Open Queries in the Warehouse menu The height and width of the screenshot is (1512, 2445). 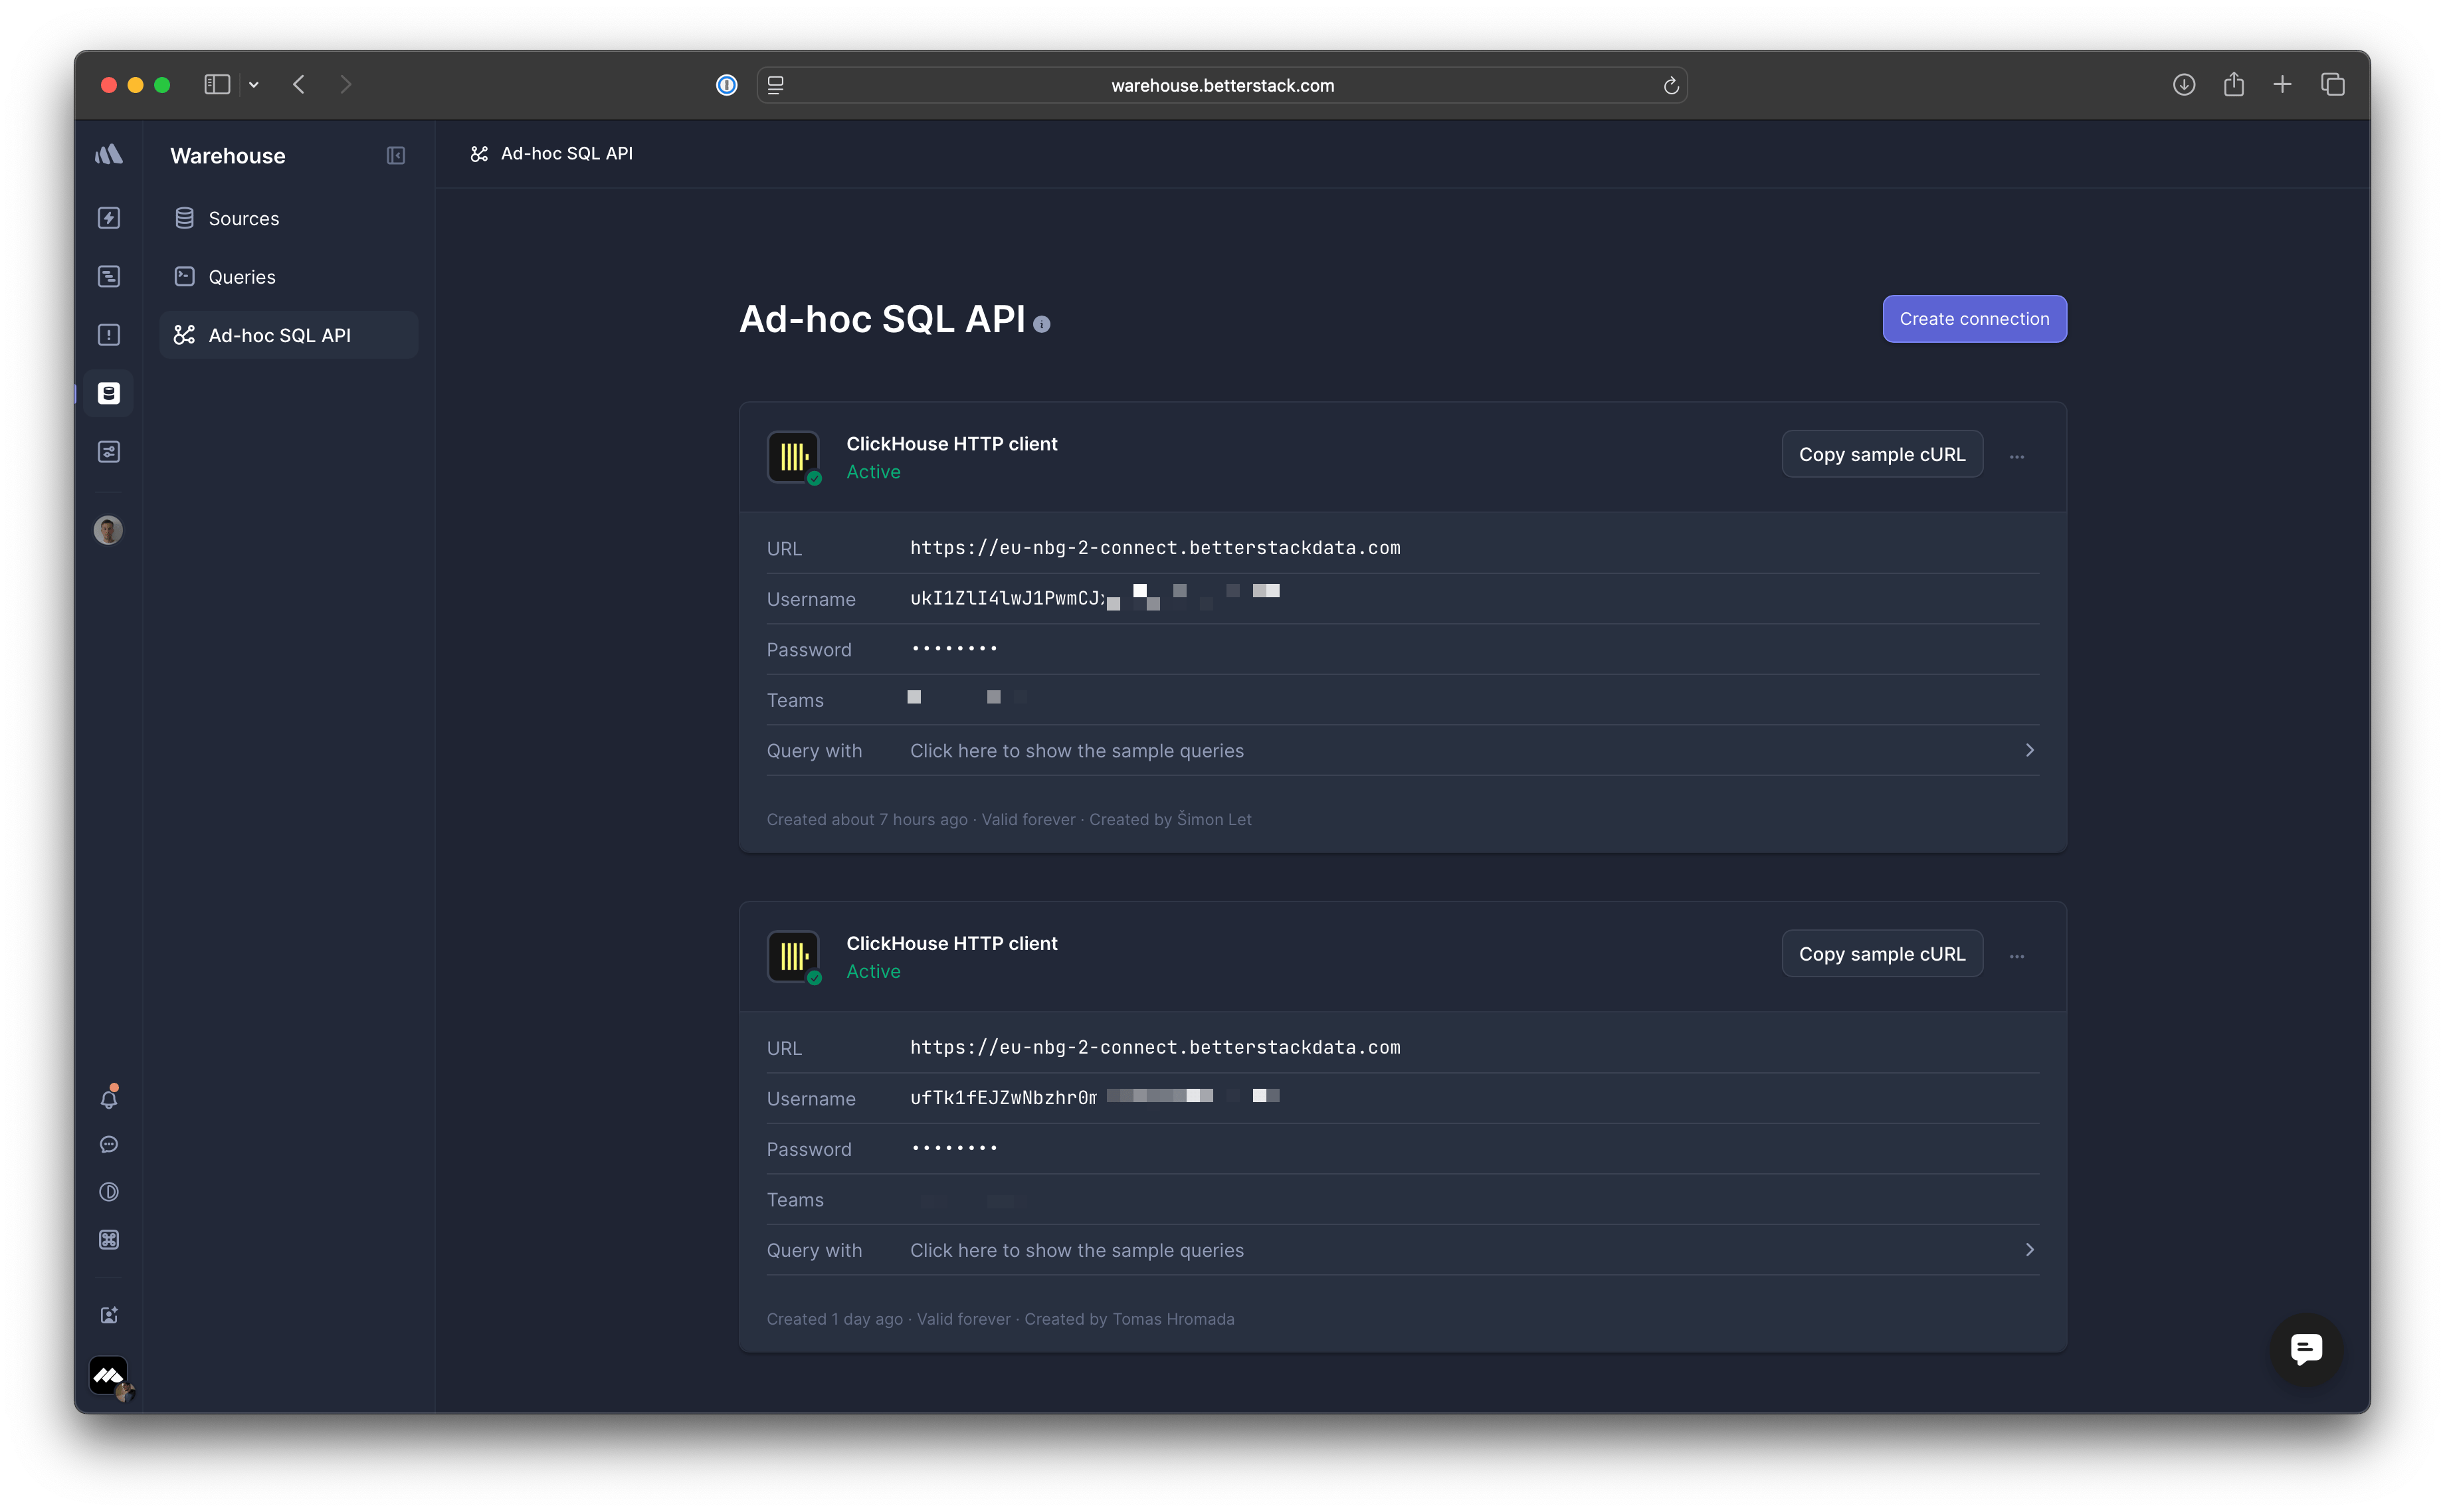241,277
